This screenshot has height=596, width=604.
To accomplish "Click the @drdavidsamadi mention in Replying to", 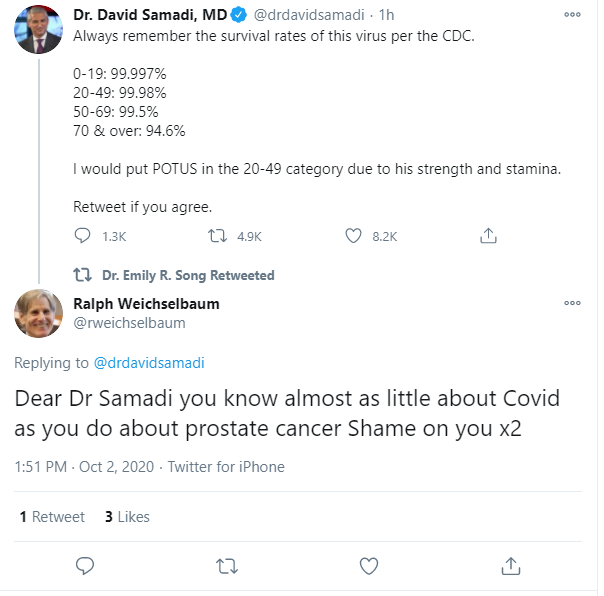I will coord(148,362).
